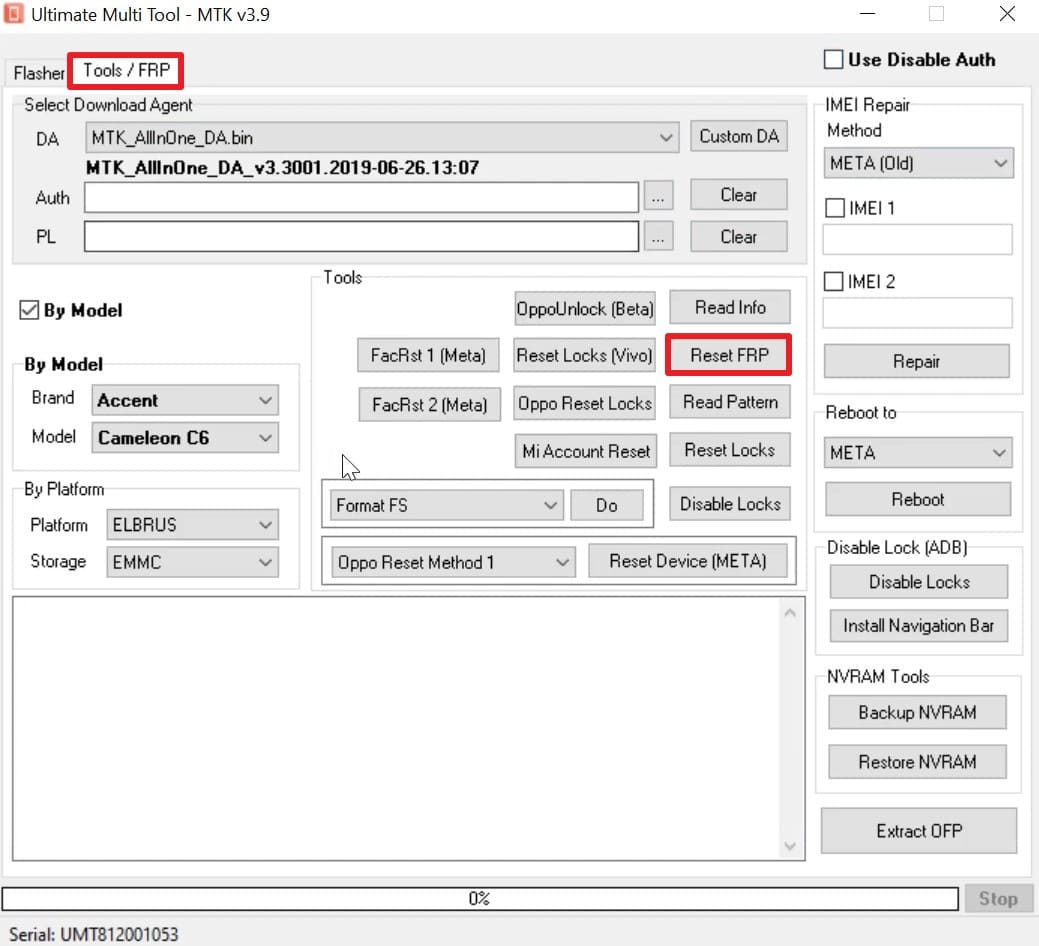
Task: Switch to the Flasher tab
Action: pos(38,72)
